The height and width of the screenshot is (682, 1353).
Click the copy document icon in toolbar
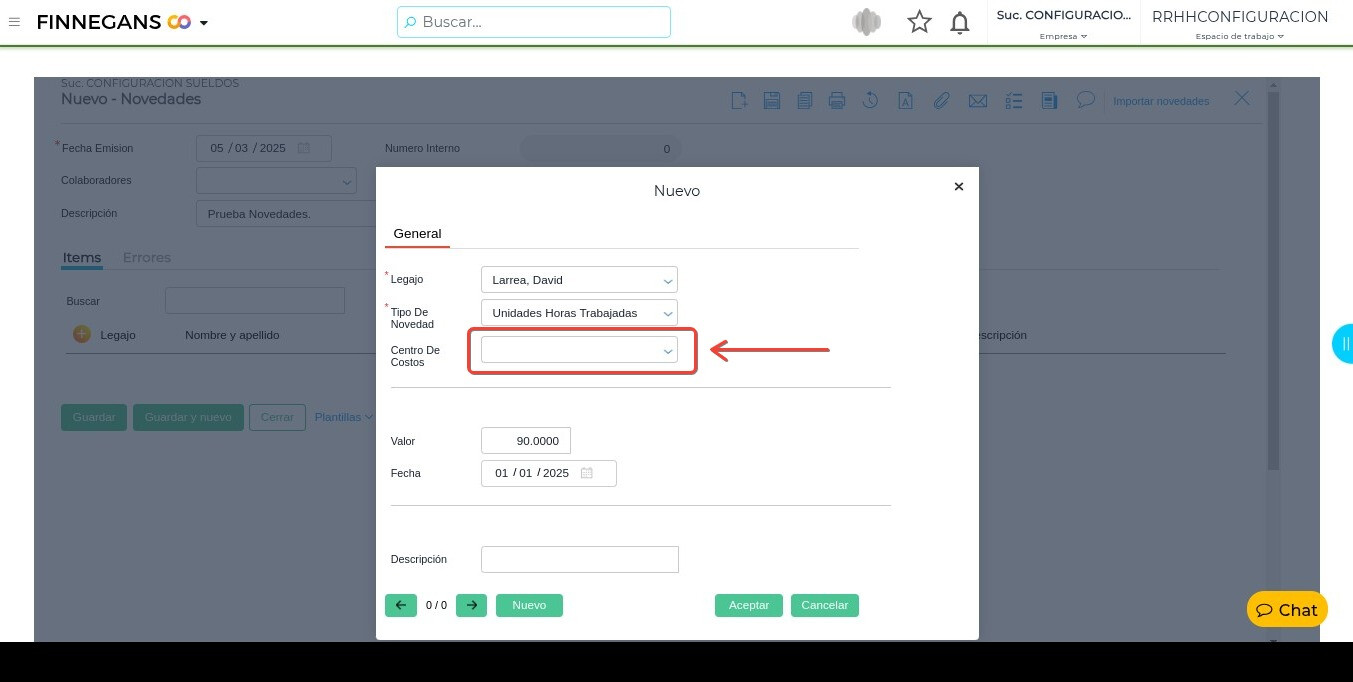pyautogui.click(x=805, y=100)
